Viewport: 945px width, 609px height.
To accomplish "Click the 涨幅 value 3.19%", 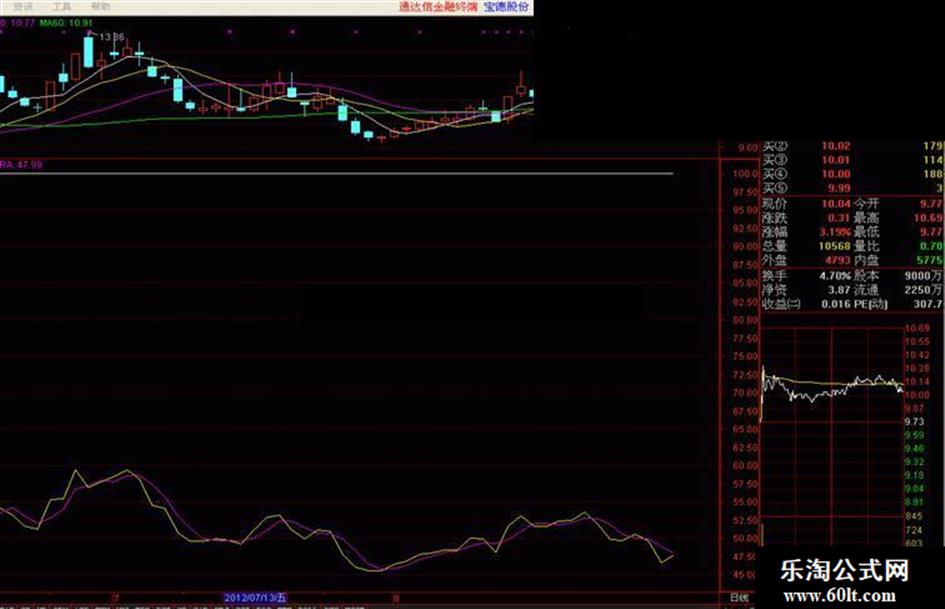I will coord(835,232).
